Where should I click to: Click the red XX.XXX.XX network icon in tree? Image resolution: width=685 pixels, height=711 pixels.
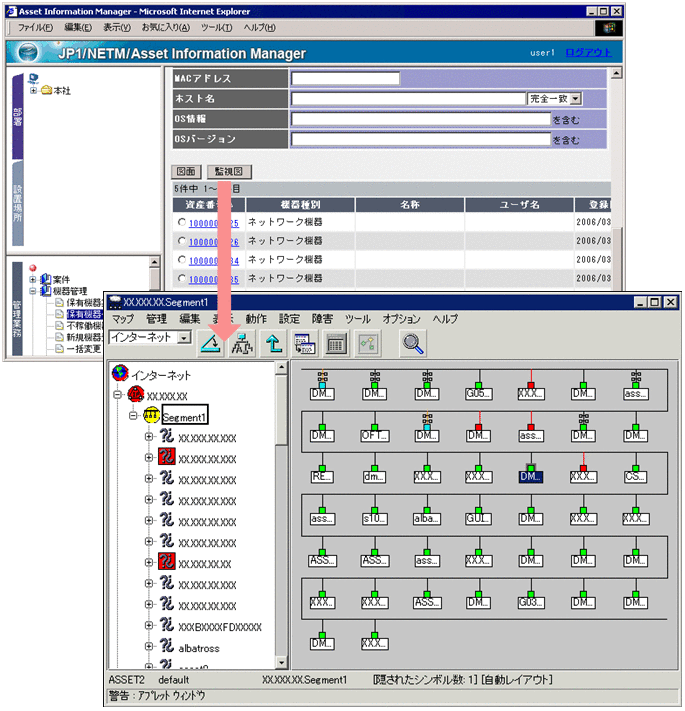coord(136,394)
